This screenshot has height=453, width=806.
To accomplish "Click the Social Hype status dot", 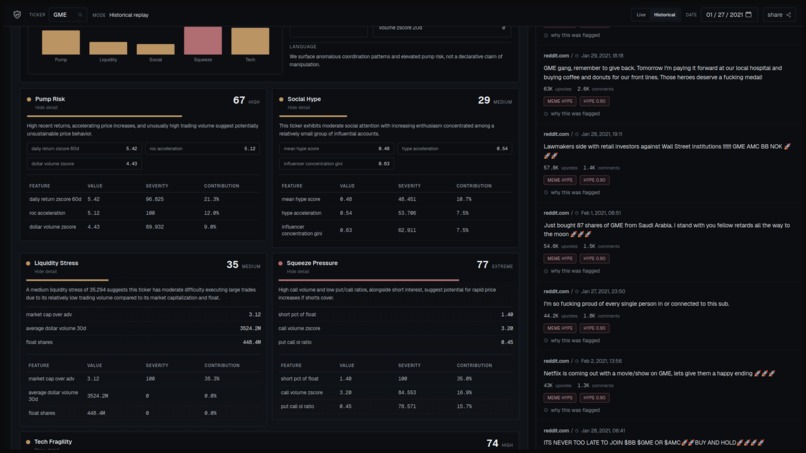I will (x=281, y=99).
